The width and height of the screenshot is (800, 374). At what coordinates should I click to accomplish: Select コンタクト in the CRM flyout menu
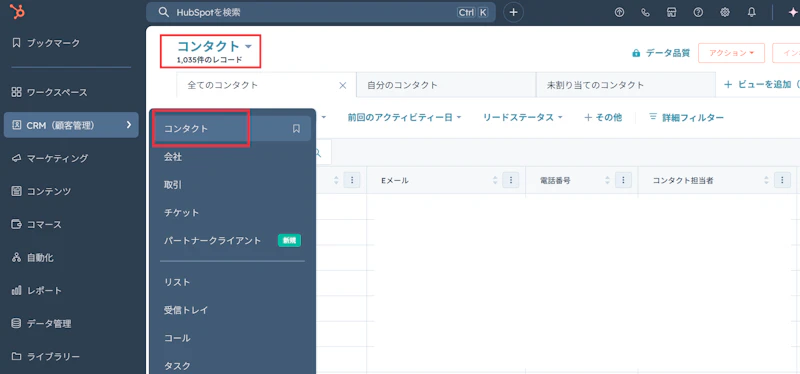tap(232, 129)
